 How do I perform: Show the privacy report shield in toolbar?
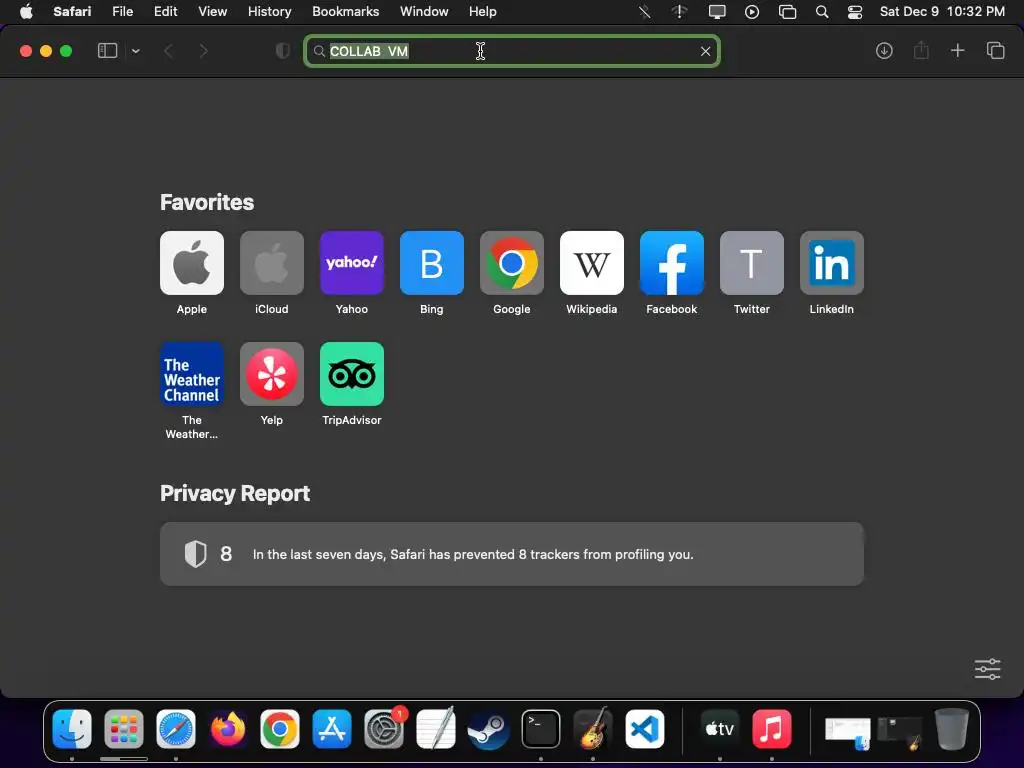tap(282, 51)
